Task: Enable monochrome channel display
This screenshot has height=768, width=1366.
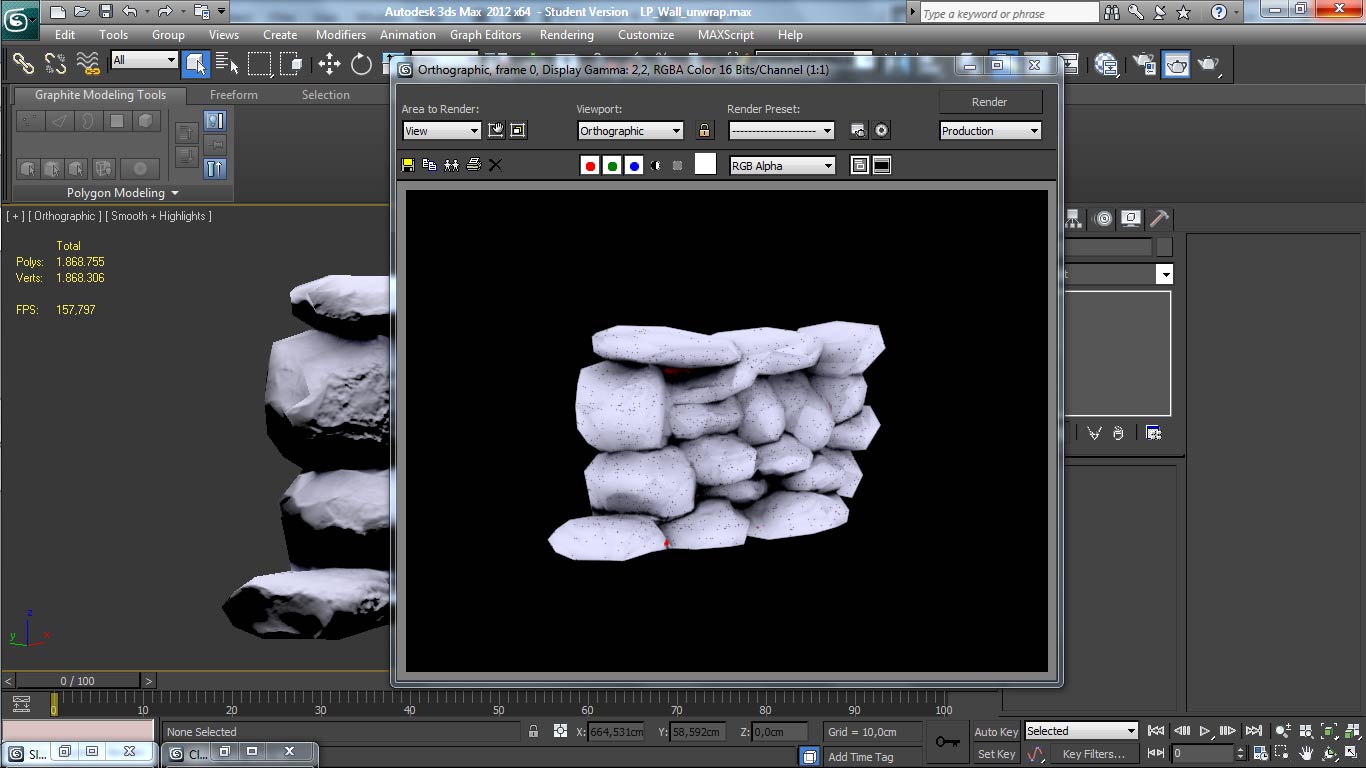Action: (656, 165)
